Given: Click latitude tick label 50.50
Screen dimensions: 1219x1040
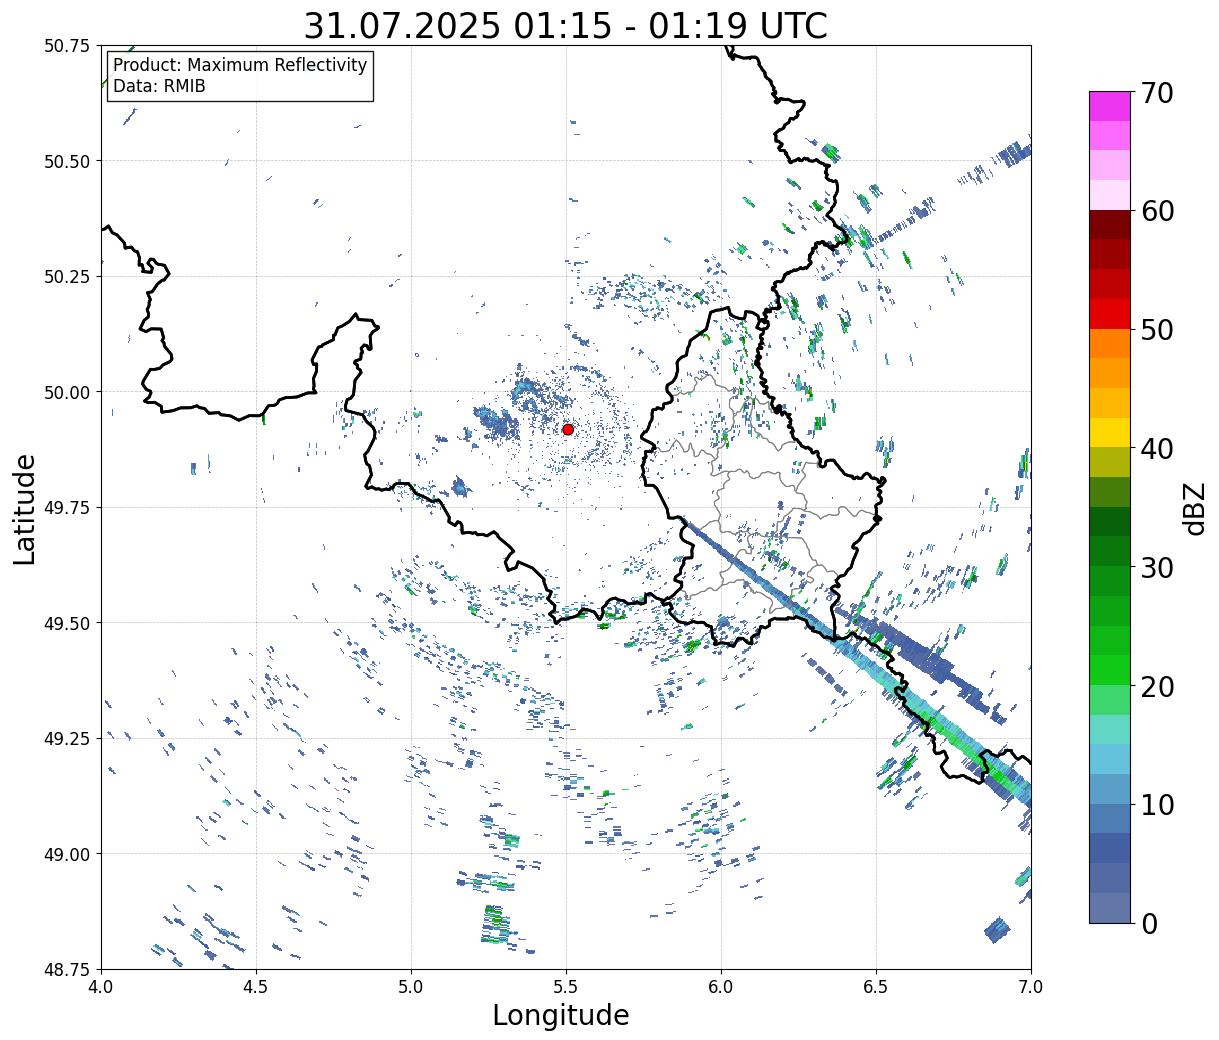Looking at the screenshot, I should 67,161.
